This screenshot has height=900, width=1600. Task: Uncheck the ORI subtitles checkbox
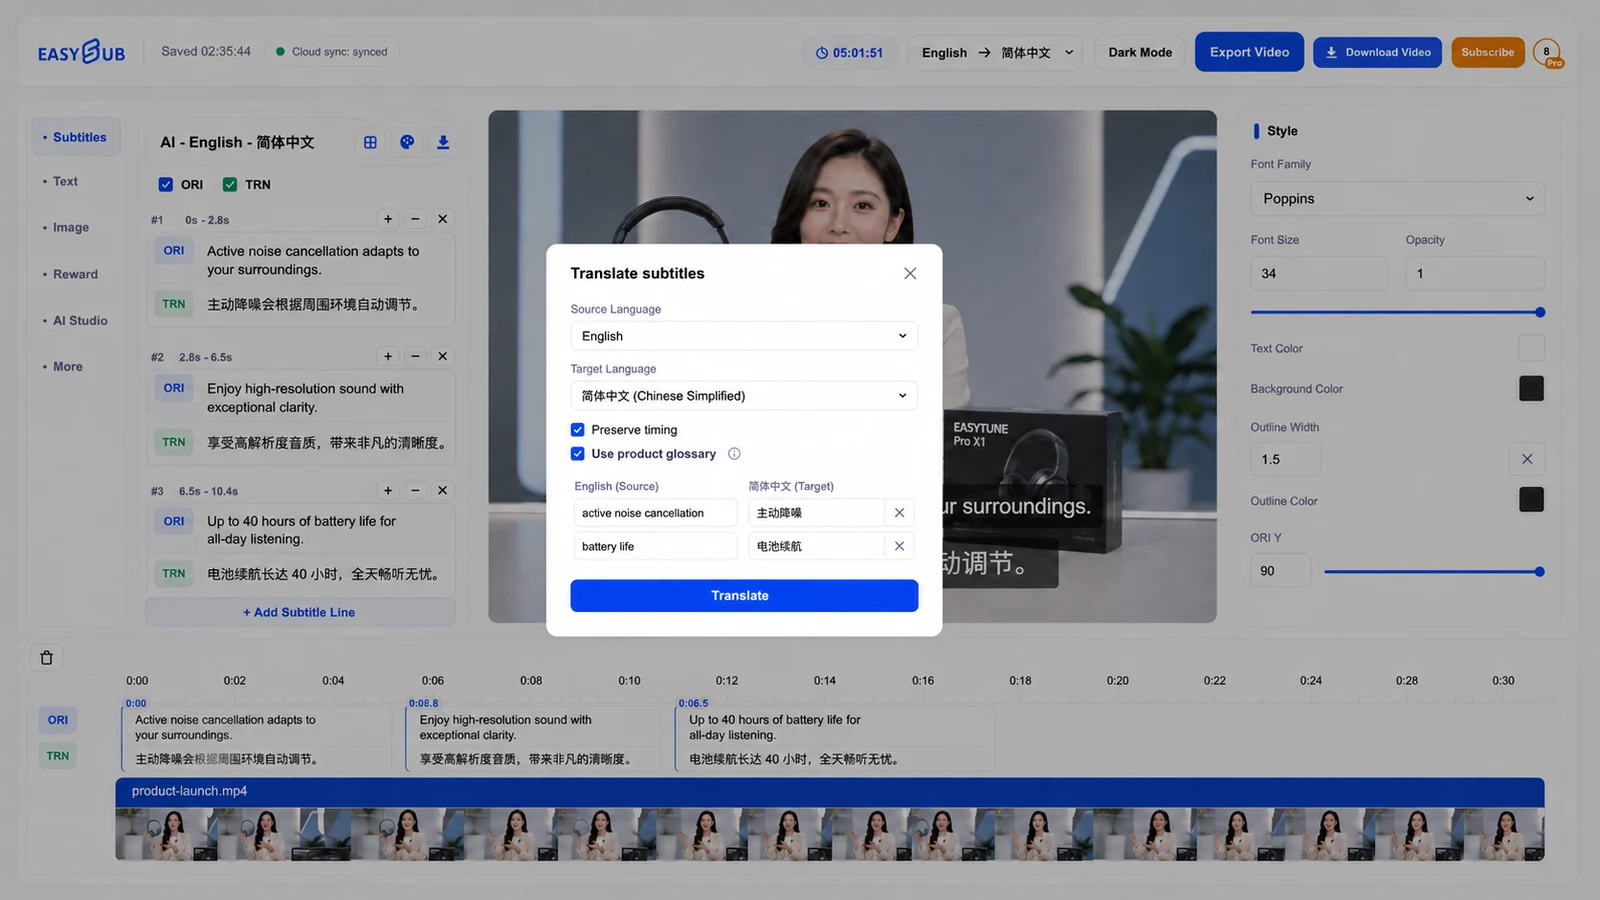[166, 184]
